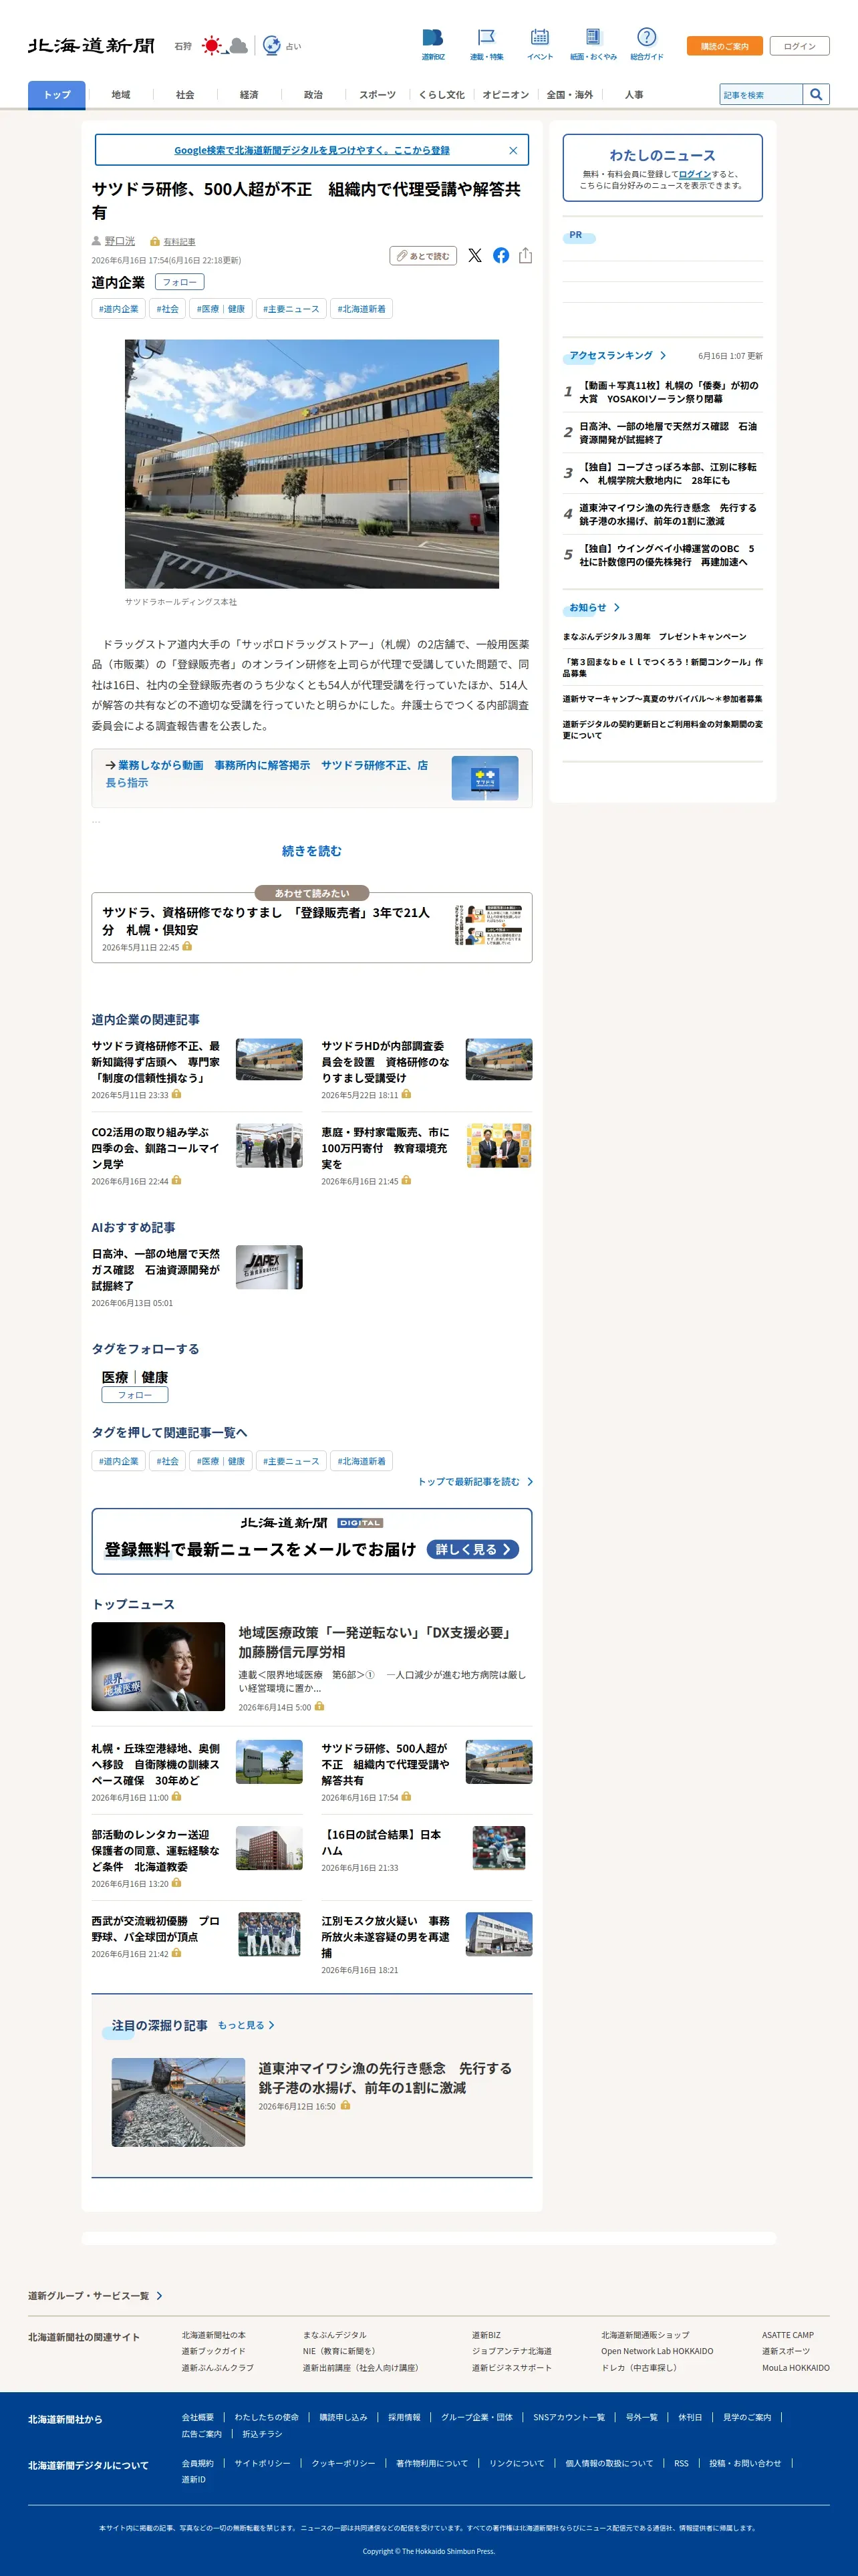Click the weather sun and cloud icon
The width and height of the screenshot is (858, 2576).
pyautogui.click(x=225, y=45)
